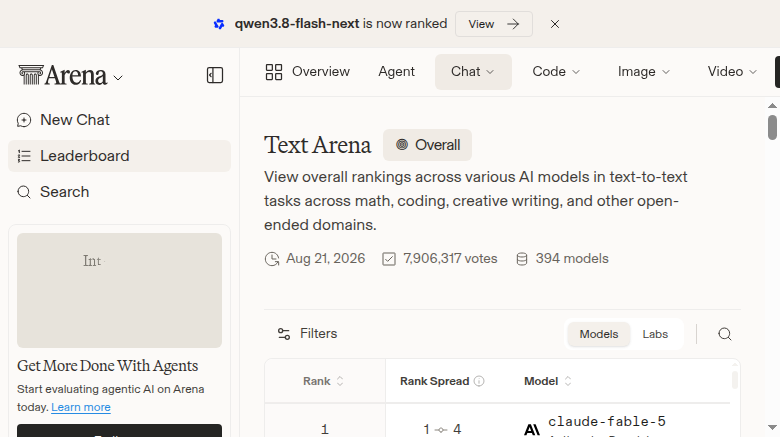
Task: Click the scrollbar up arrow
Action: (x=772, y=106)
